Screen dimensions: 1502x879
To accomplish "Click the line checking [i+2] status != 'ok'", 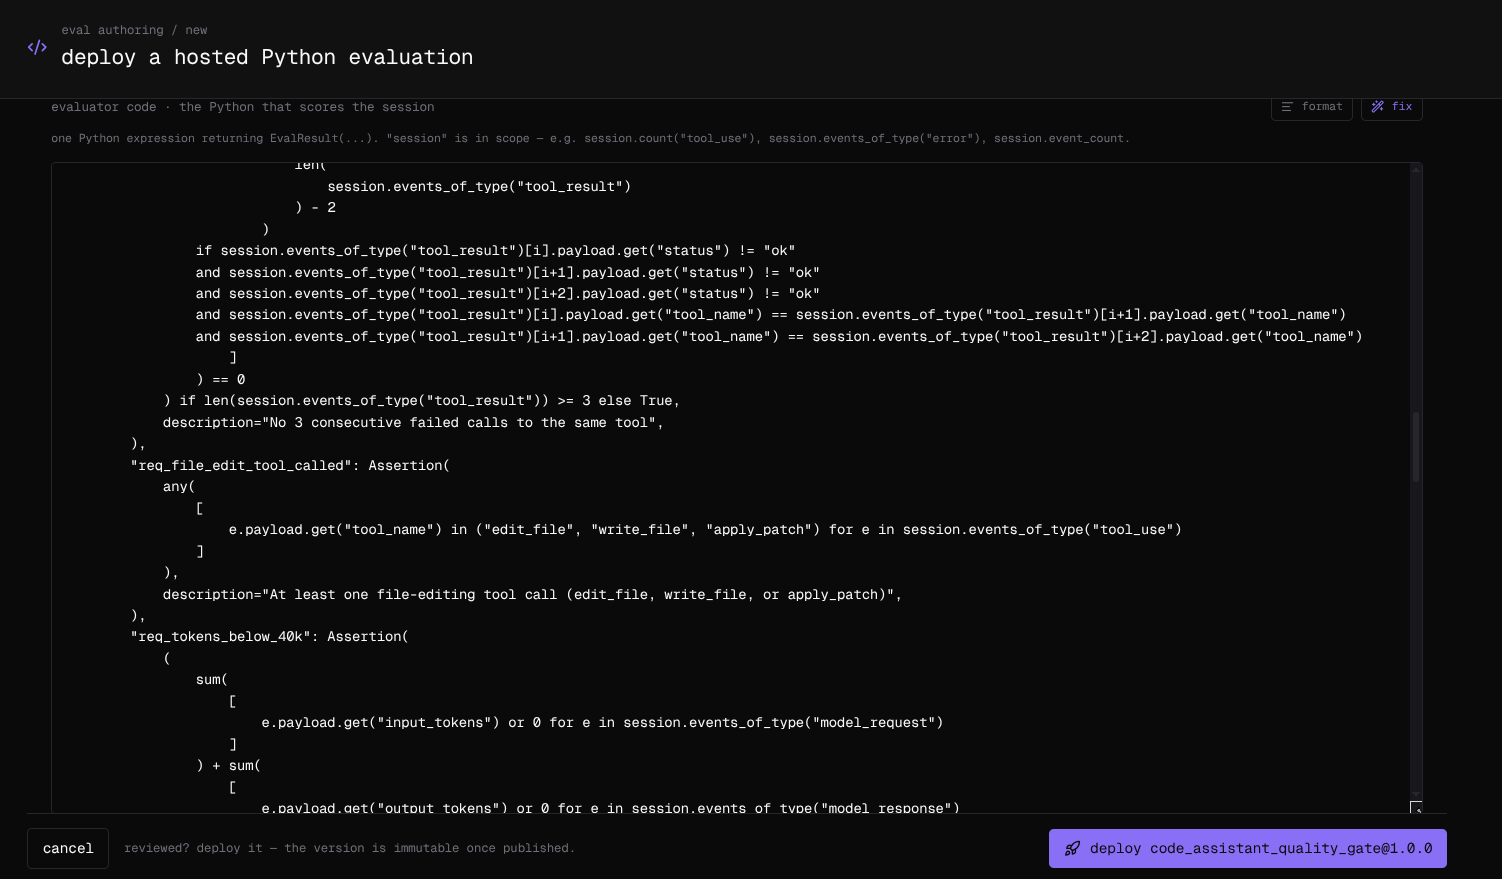I will point(508,294).
